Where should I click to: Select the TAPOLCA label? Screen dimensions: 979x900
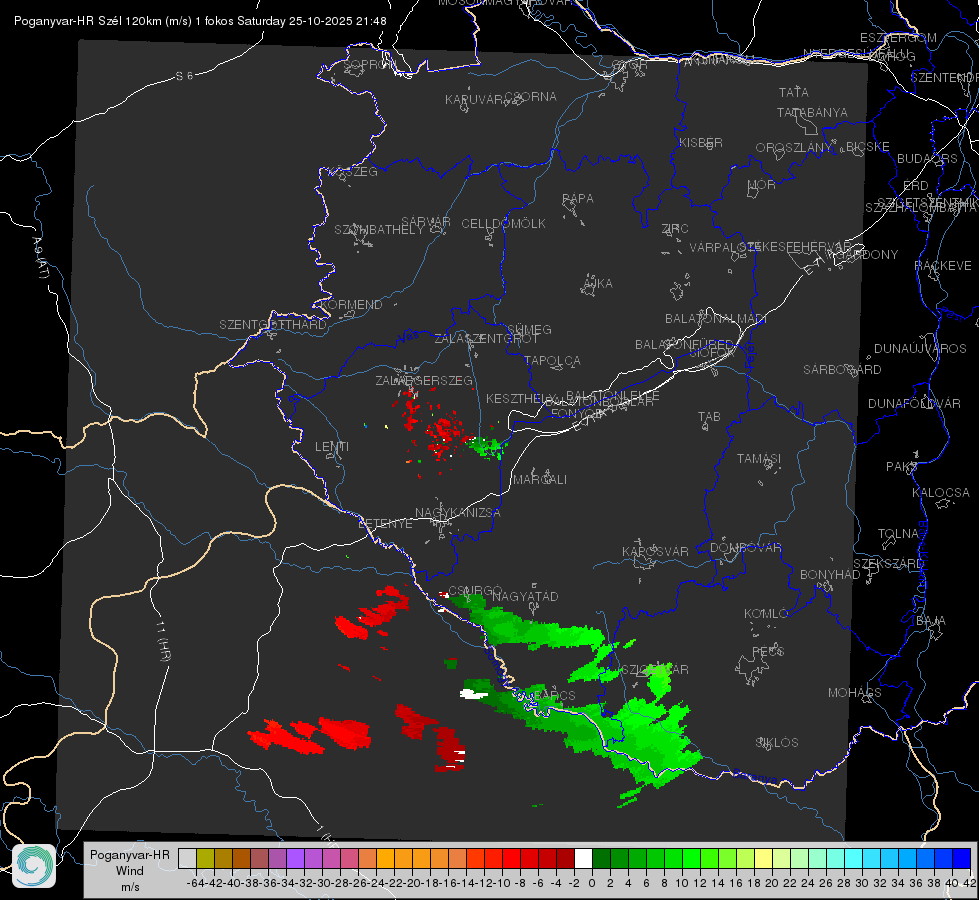pyautogui.click(x=553, y=360)
